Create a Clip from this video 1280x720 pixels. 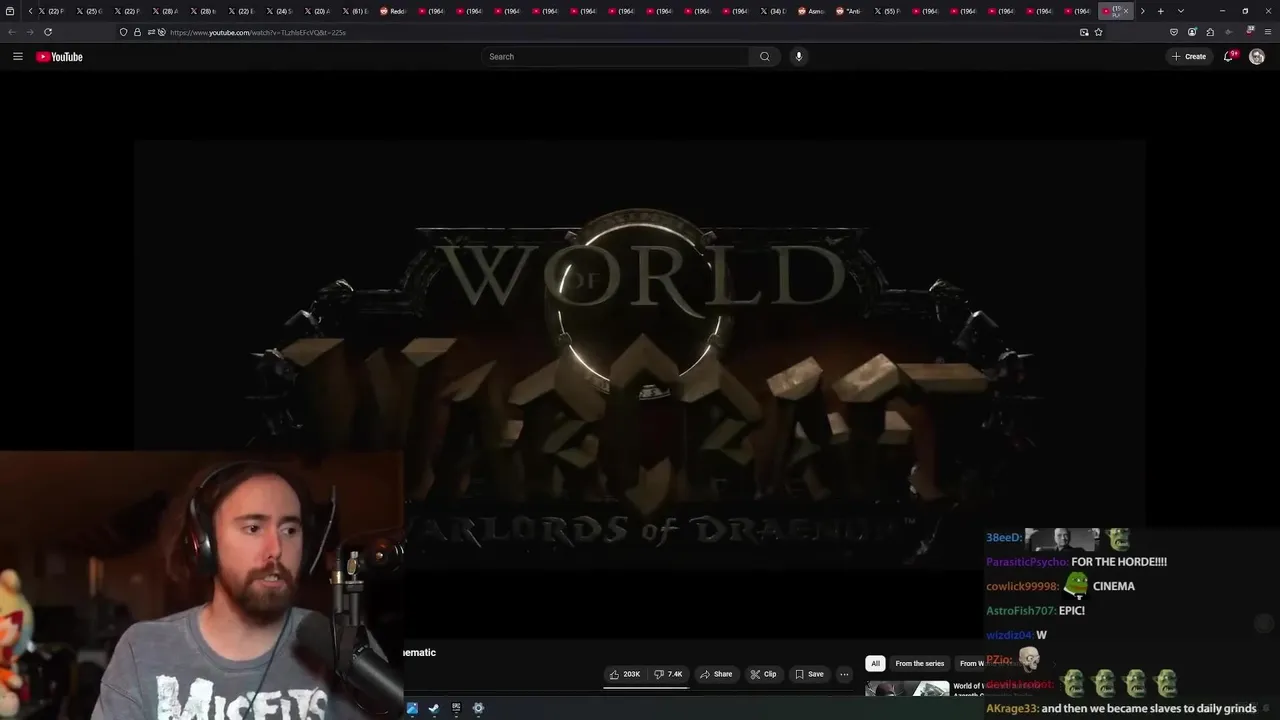click(x=763, y=674)
